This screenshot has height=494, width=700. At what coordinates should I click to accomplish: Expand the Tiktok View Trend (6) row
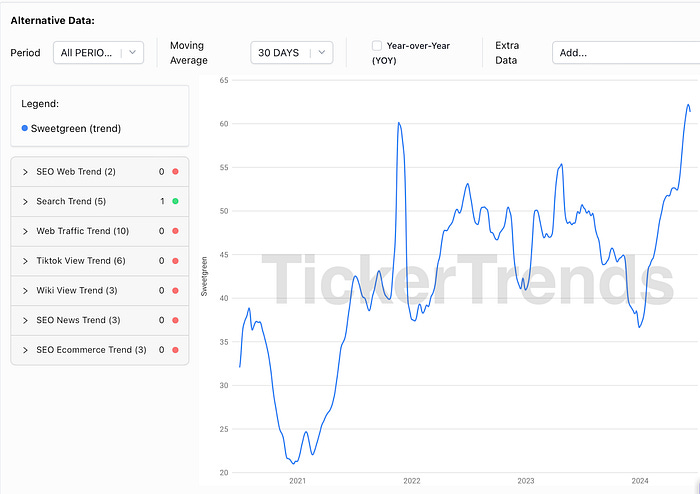(100, 261)
